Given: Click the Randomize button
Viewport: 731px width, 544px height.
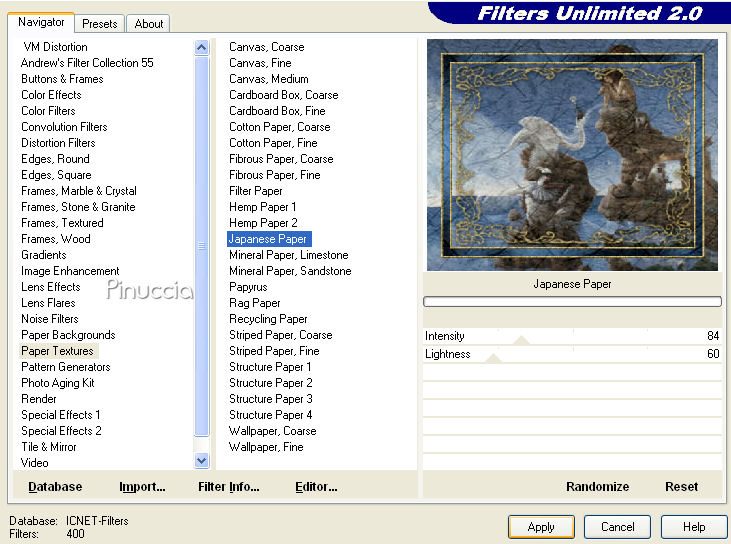Looking at the screenshot, I should [x=597, y=487].
